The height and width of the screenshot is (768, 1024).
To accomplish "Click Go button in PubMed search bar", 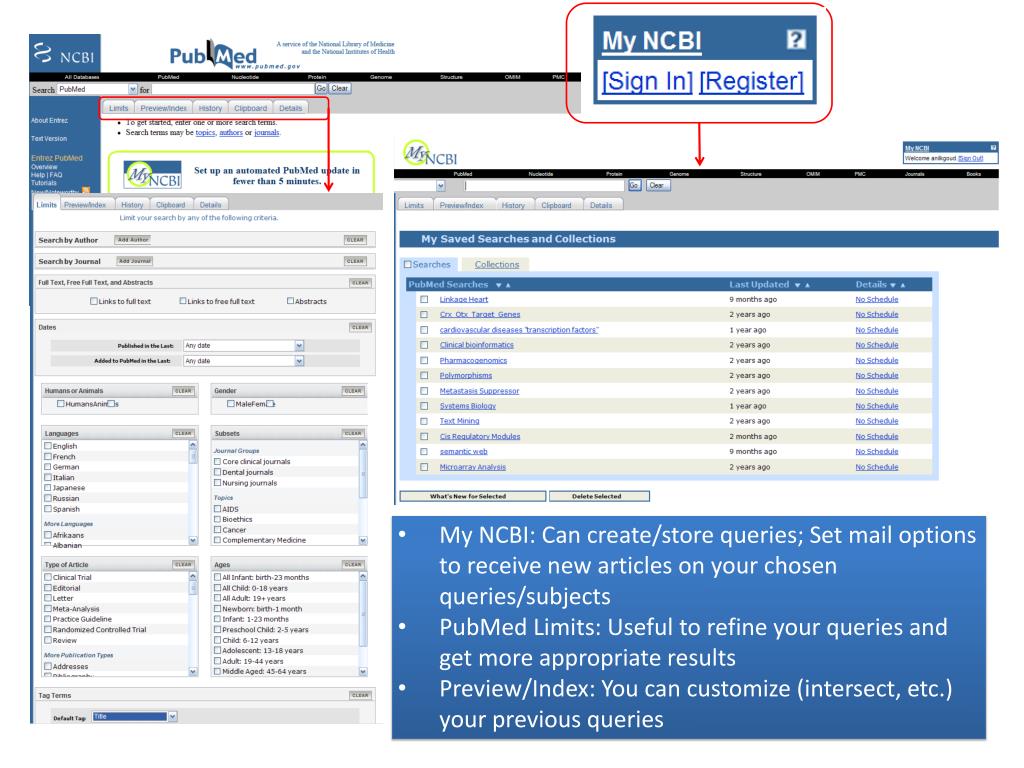I will [321, 88].
